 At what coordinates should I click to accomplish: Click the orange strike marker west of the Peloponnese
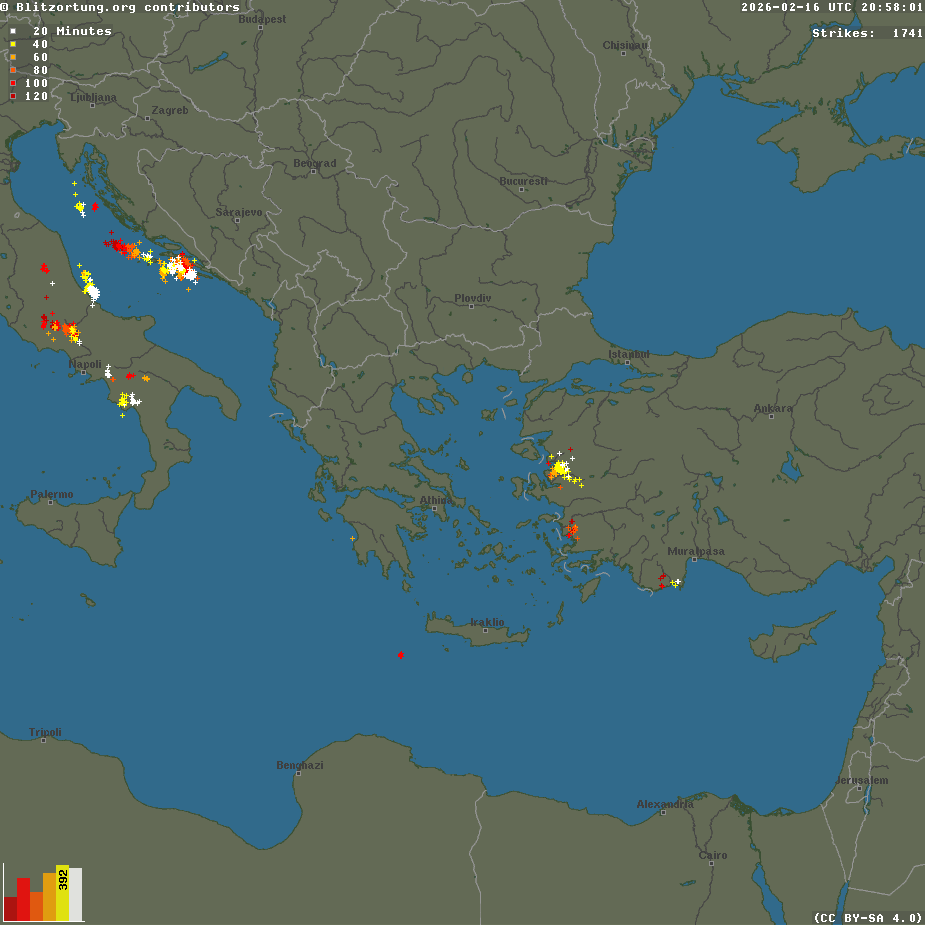(353, 539)
